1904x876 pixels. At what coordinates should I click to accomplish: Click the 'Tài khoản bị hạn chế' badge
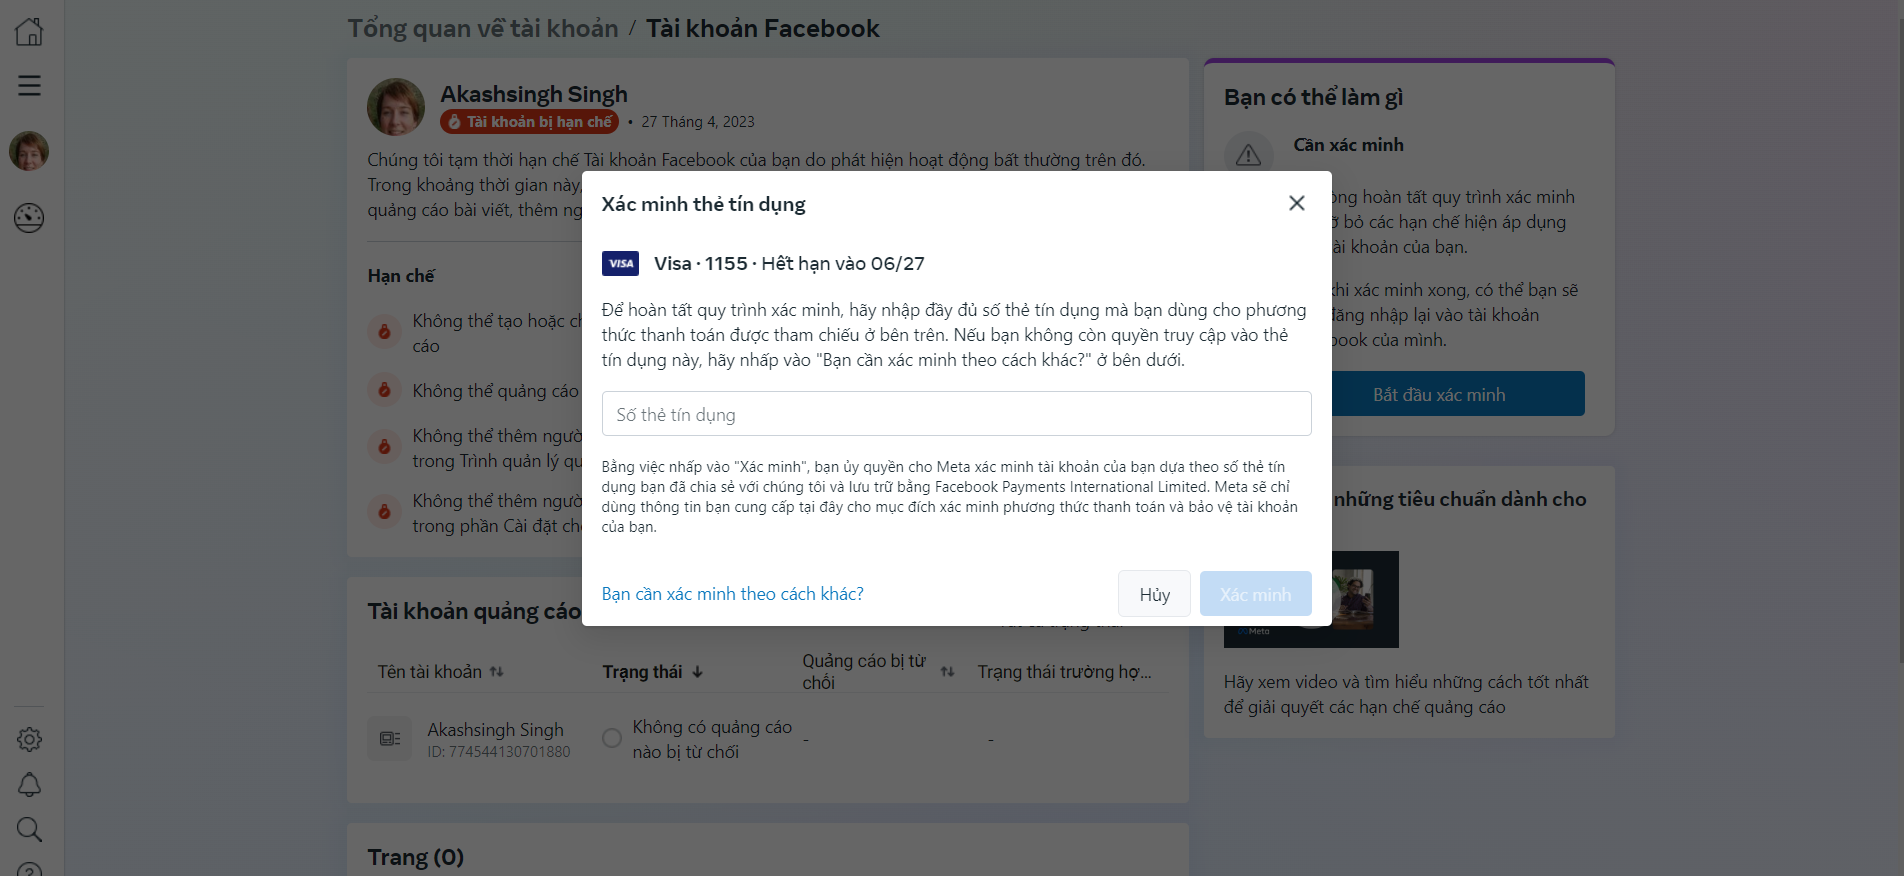coord(530,121)
